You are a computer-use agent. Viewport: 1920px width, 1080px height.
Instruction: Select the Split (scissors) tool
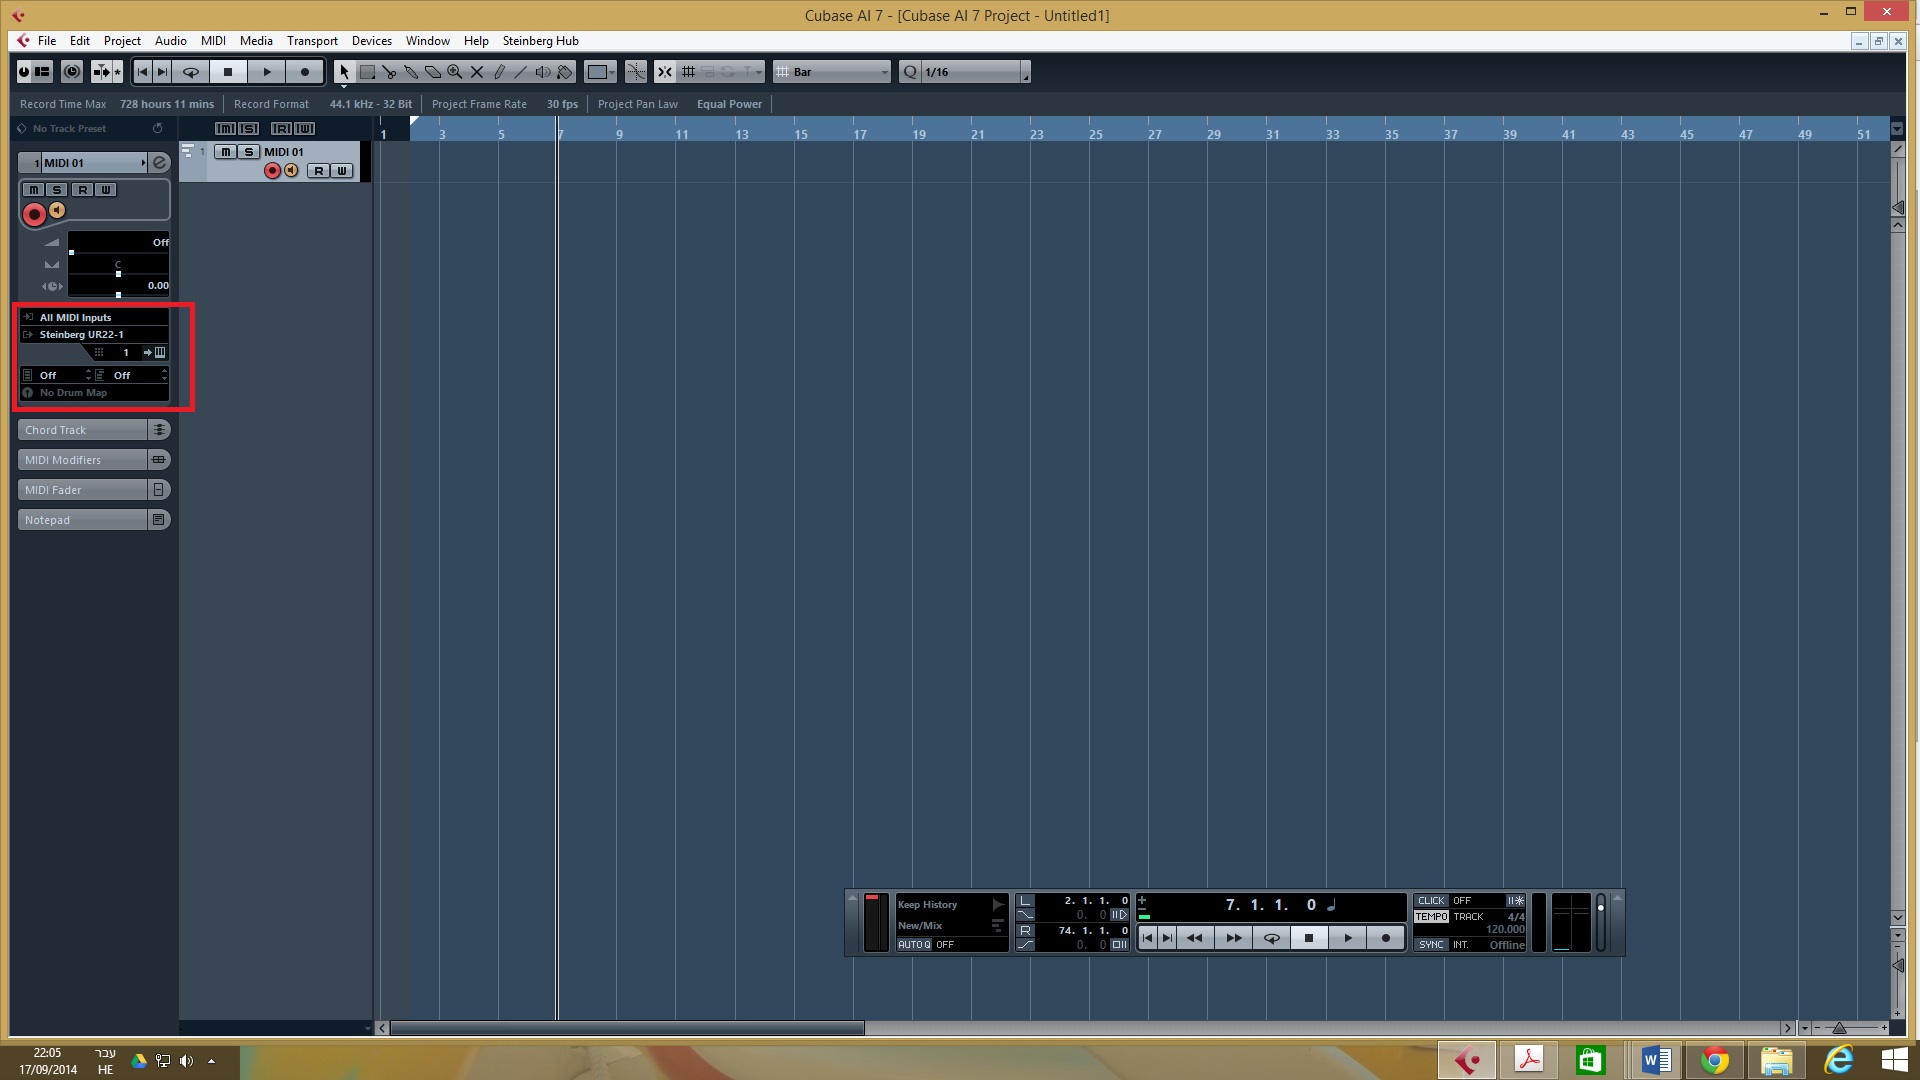click(x=389, y=72)
